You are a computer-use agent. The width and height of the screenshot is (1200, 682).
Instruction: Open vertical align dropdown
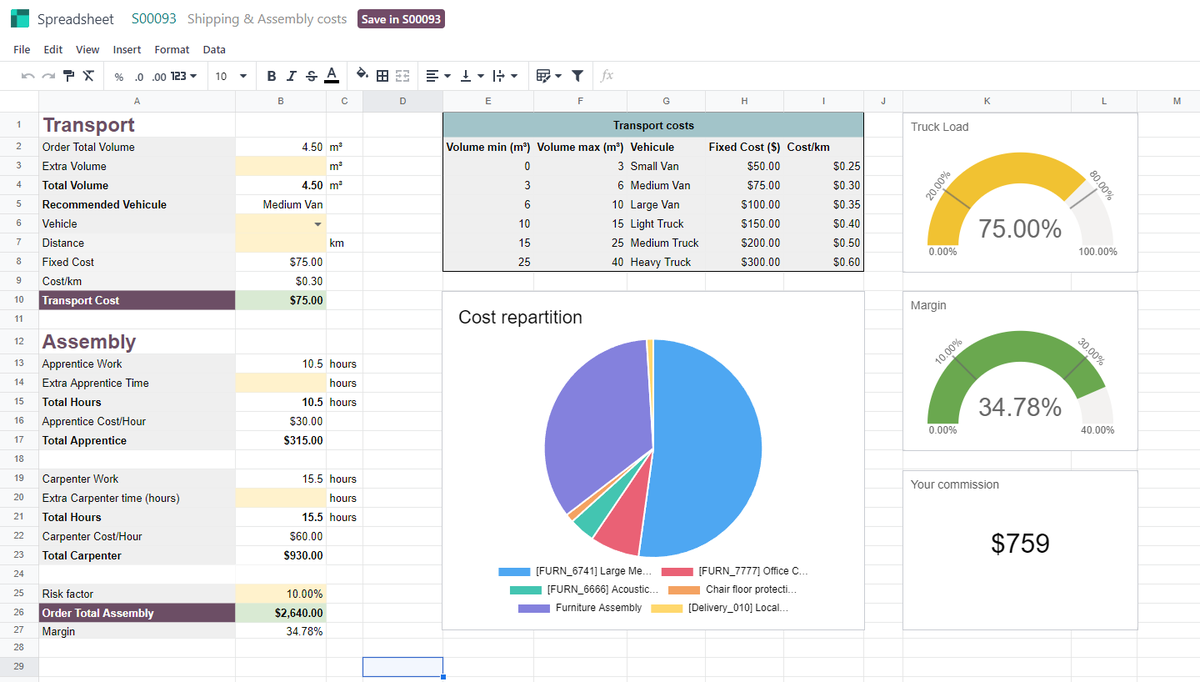pyautogui.click(x=471, y=76)
